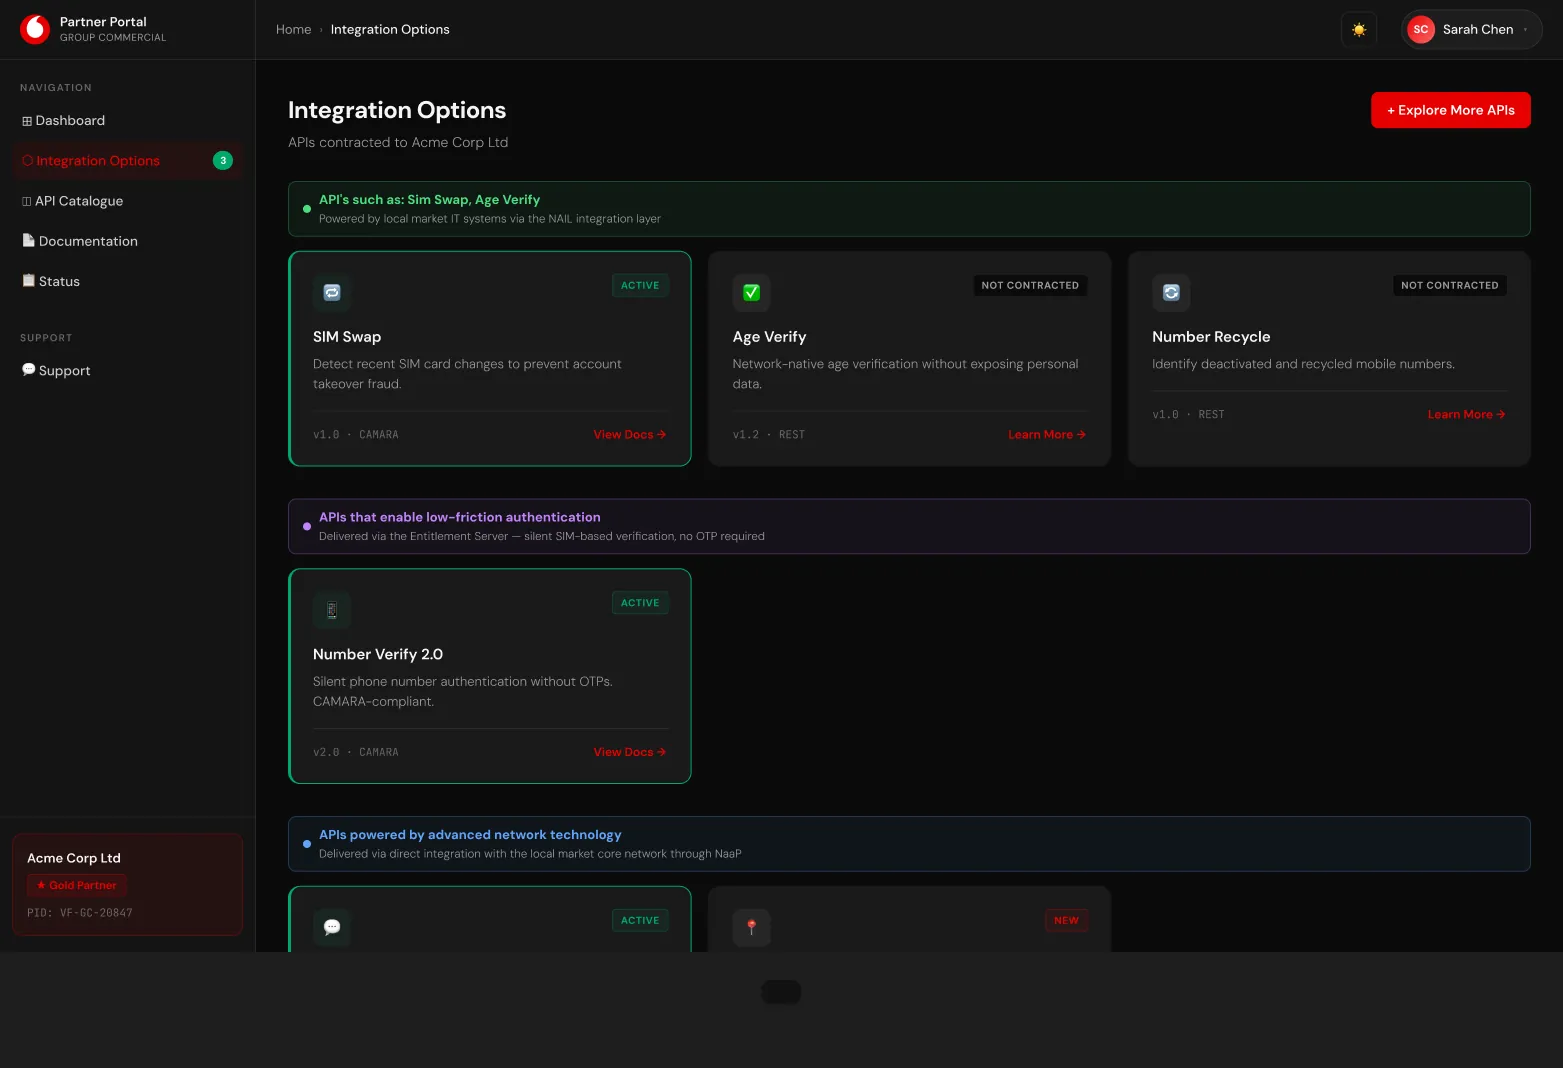This screenshot has height=1068, width=1563.
Task: Click Explore More APIs button
Action: pyautogui.click(x=1450, y=110)
